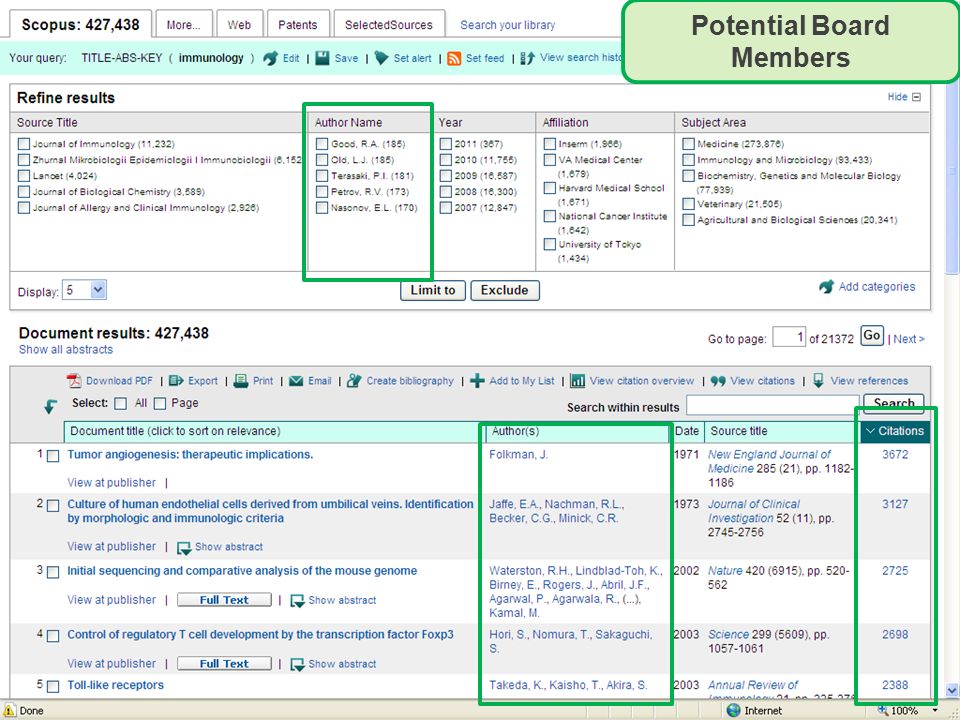960x720 pixels.
Task: Open the 100% zoom level dropdown
Action: pyautogui.click(x=937, y=711)
